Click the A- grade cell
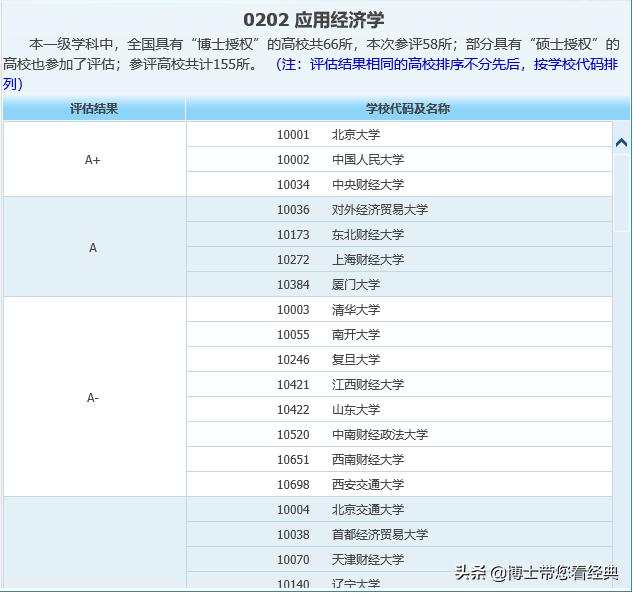 (x=93, y=397)
